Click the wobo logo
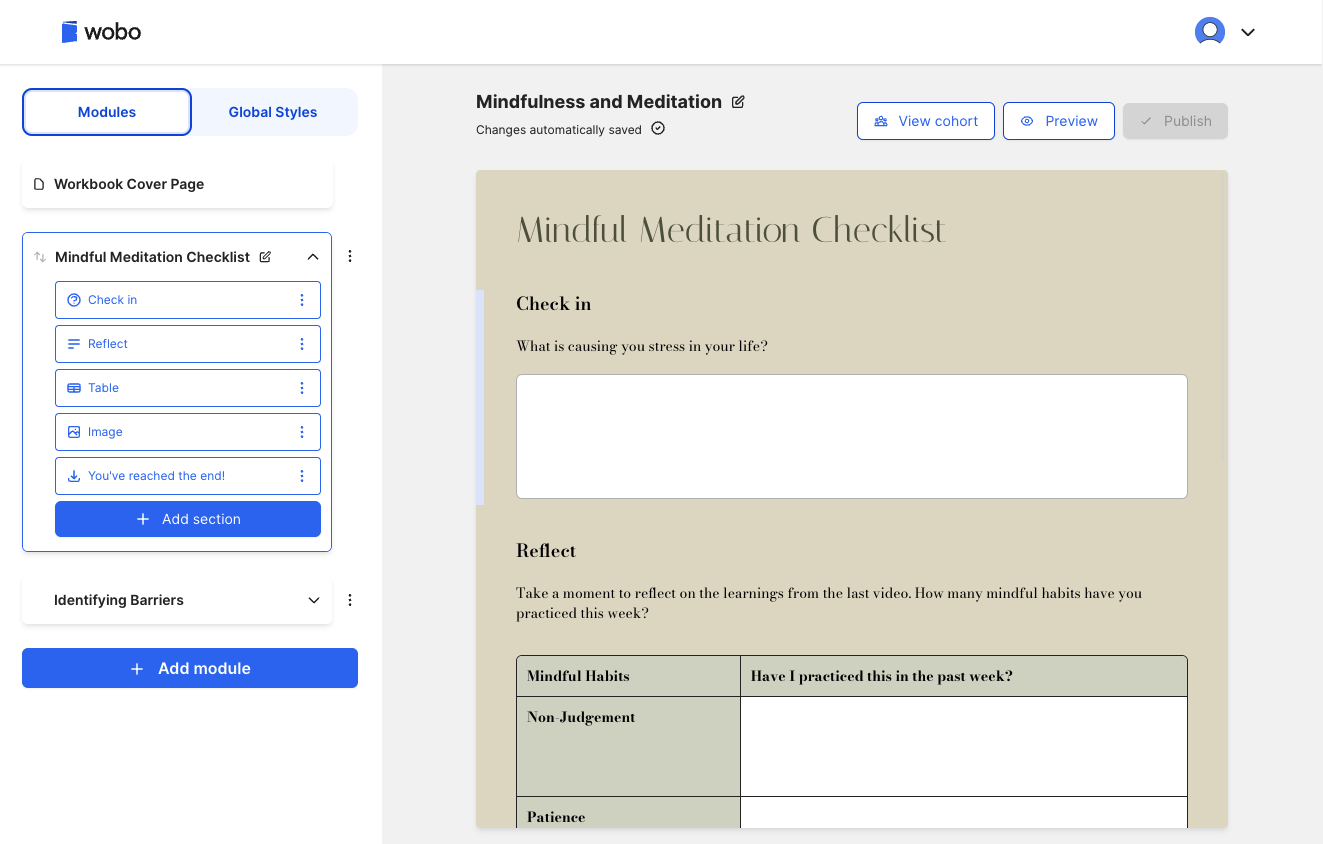1323x844 pixels. (x=101, y=32)
